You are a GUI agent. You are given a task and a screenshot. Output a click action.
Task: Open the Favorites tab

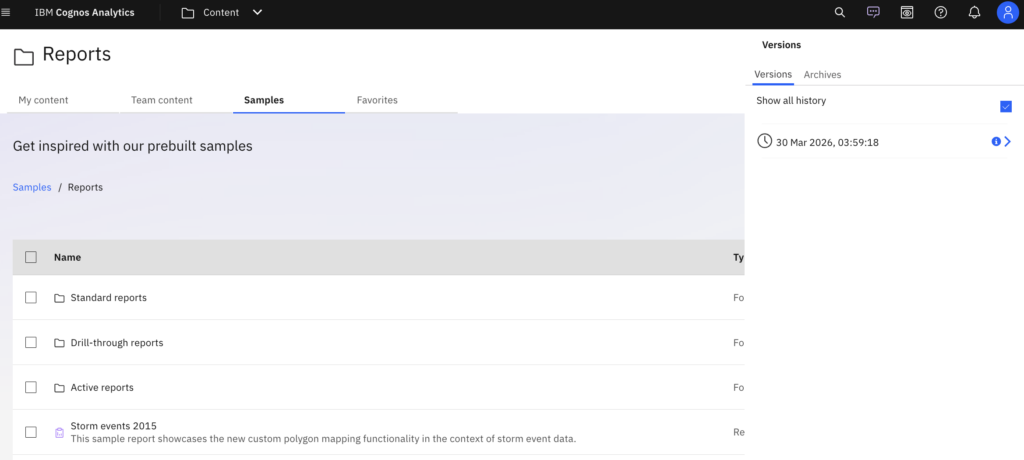click(377, 100)
